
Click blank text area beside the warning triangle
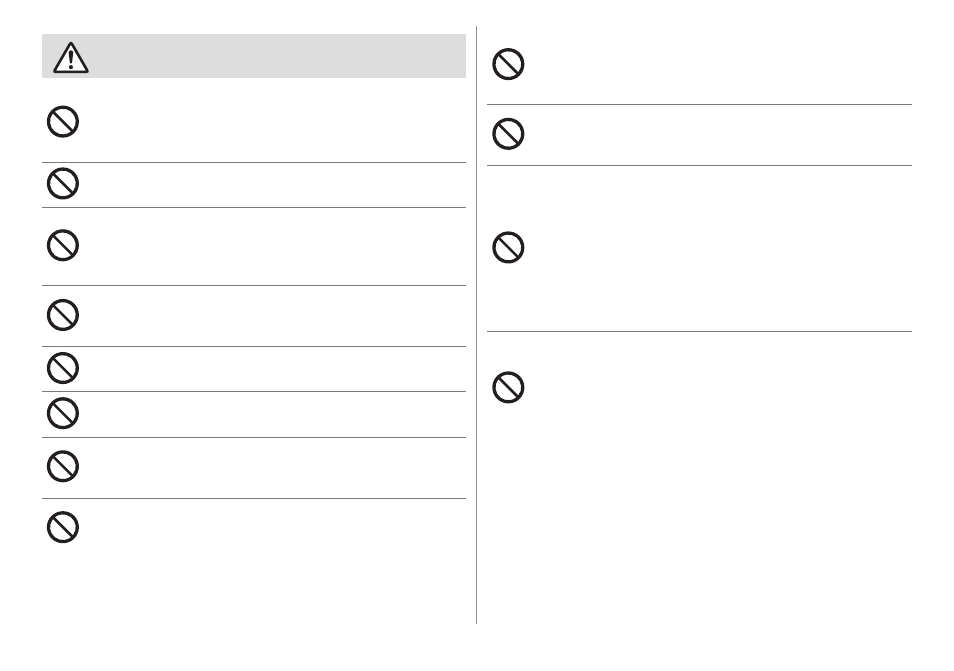click(279, 56)
